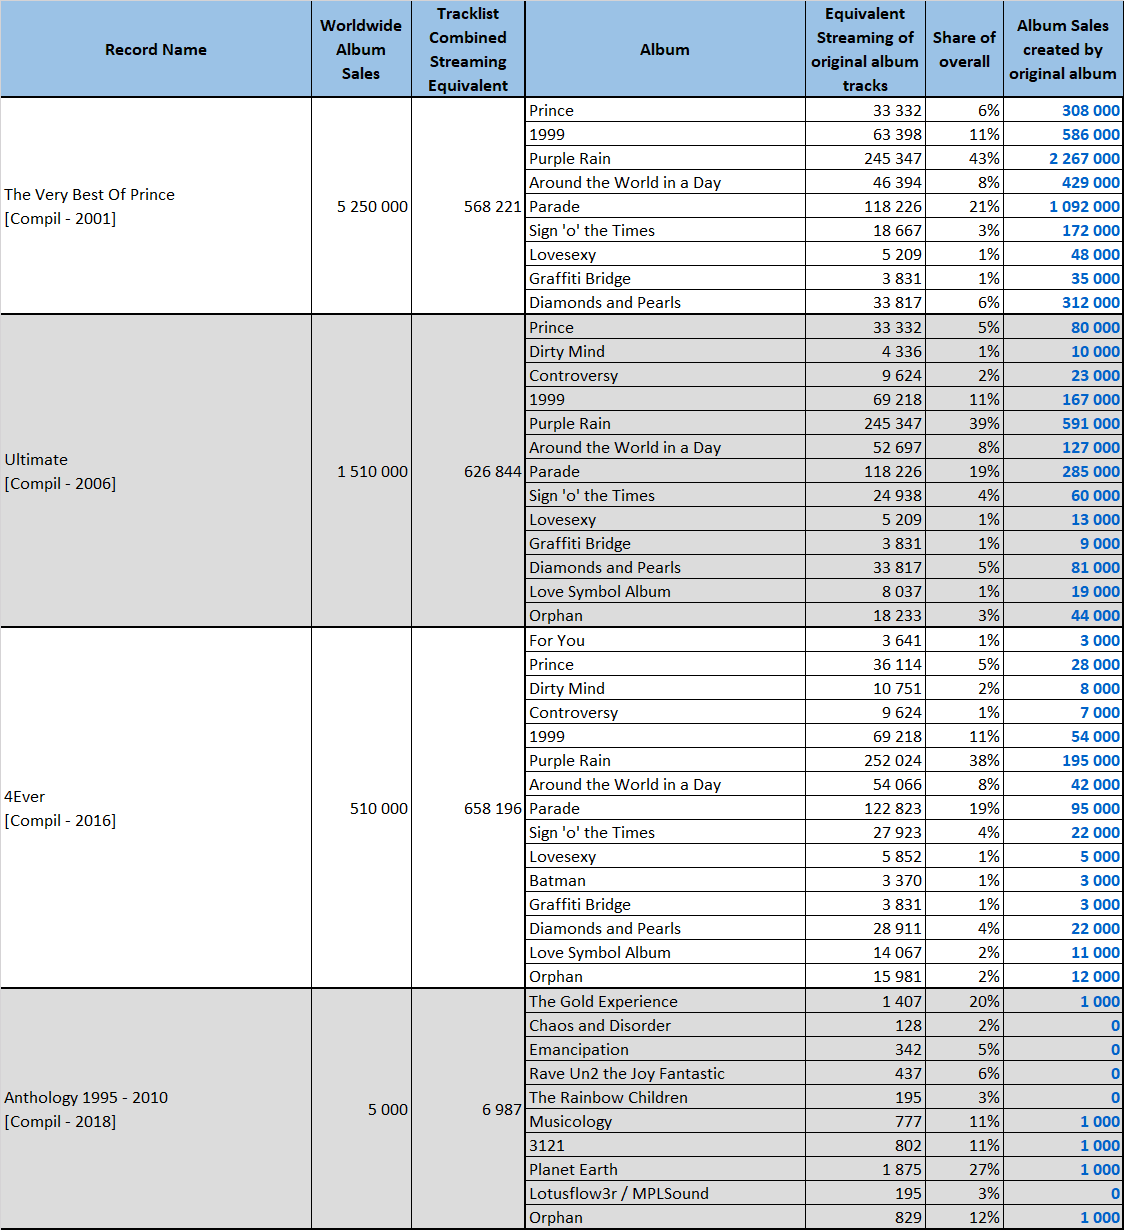Click the 'Batman' album cell

pos(665,880)
